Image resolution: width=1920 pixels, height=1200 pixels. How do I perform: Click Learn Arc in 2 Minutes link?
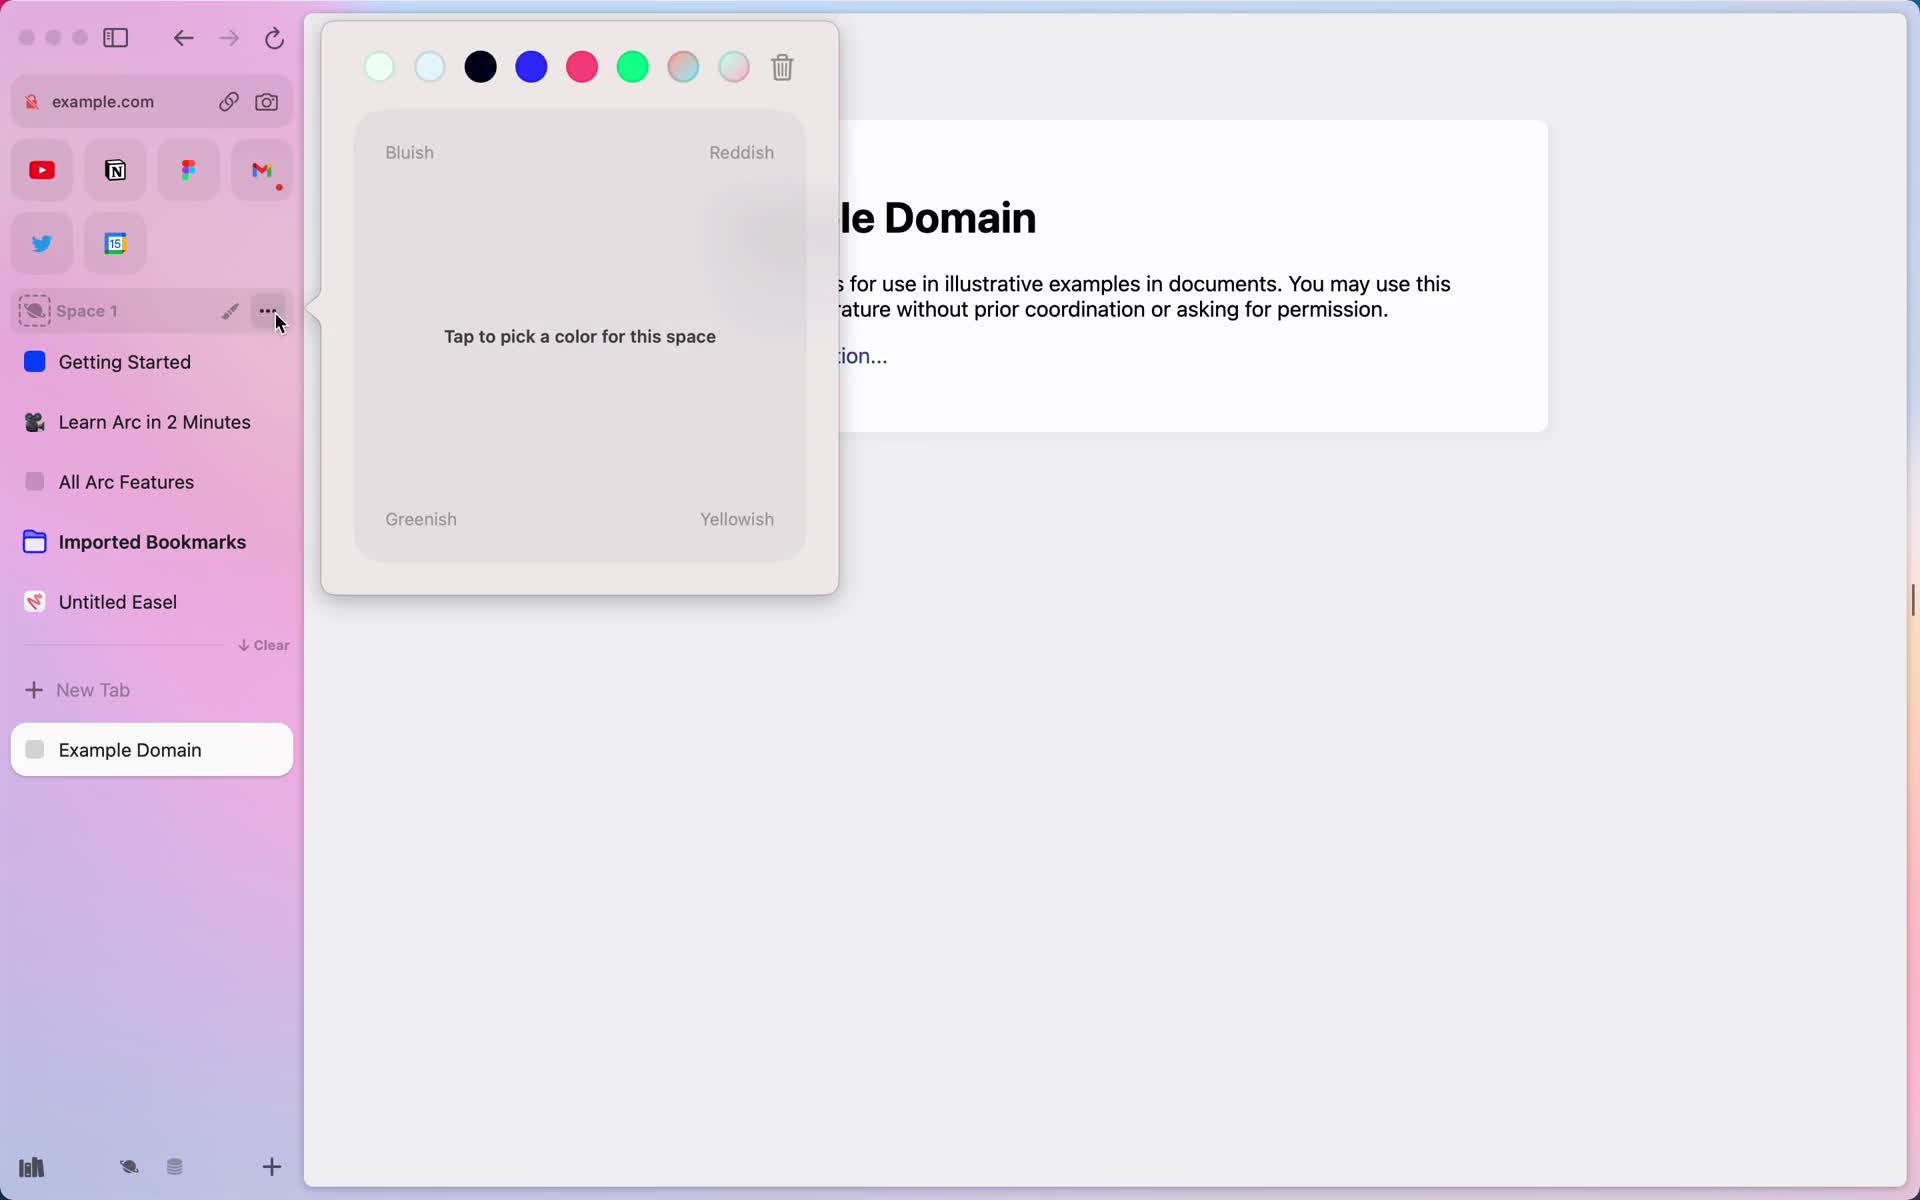point(153,422)
